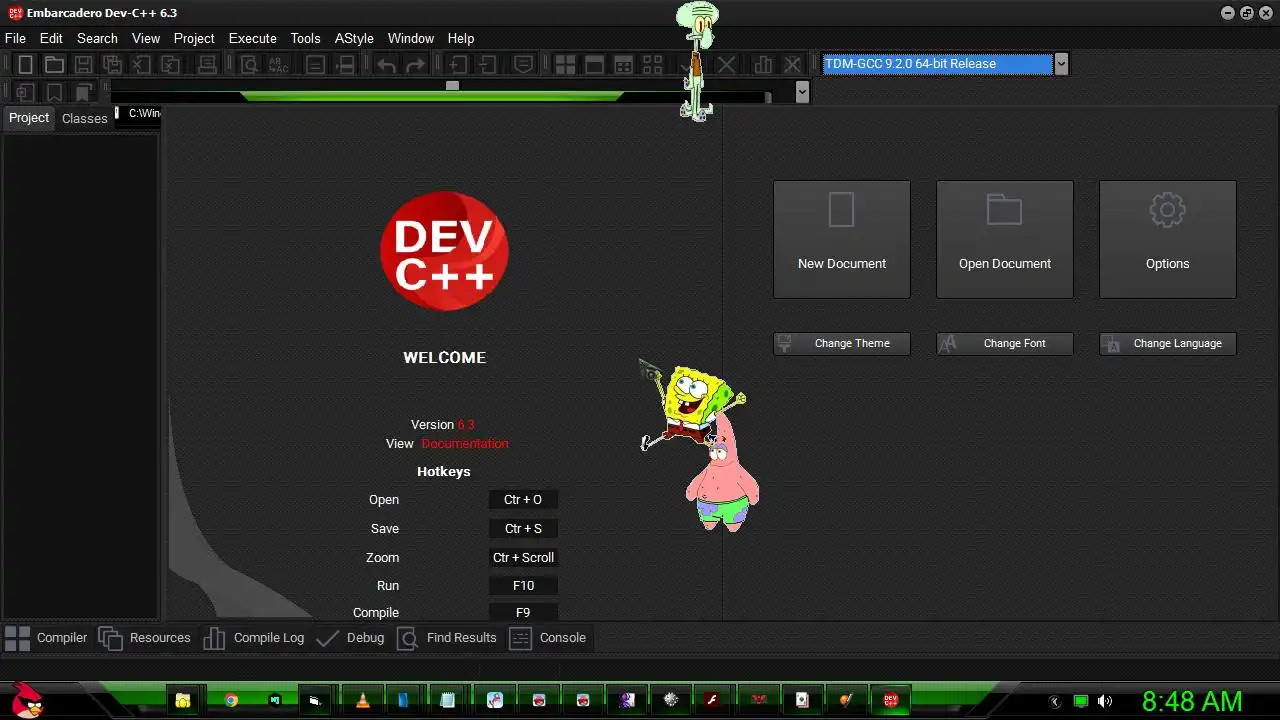Click the Print toolbar icon

207,65
